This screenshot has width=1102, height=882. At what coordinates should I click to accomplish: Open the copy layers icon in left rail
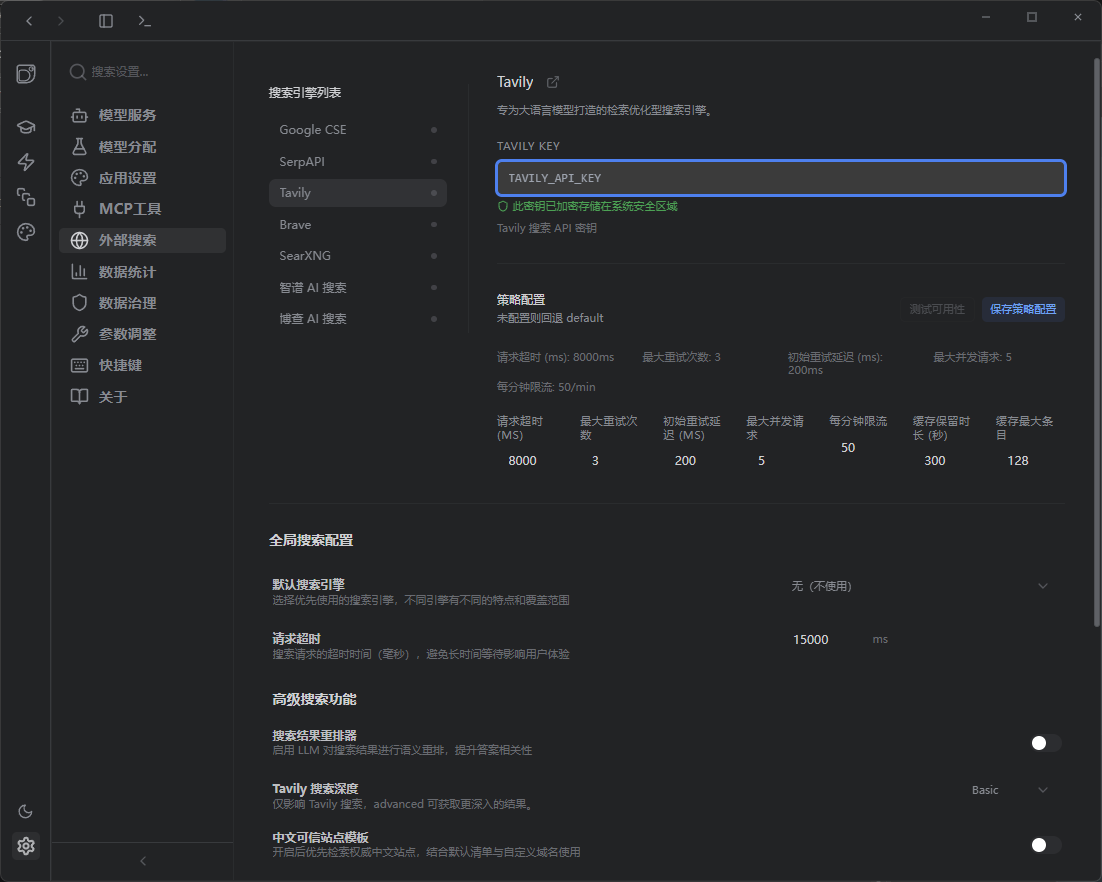pyautogui.click(x=26, y=197)
